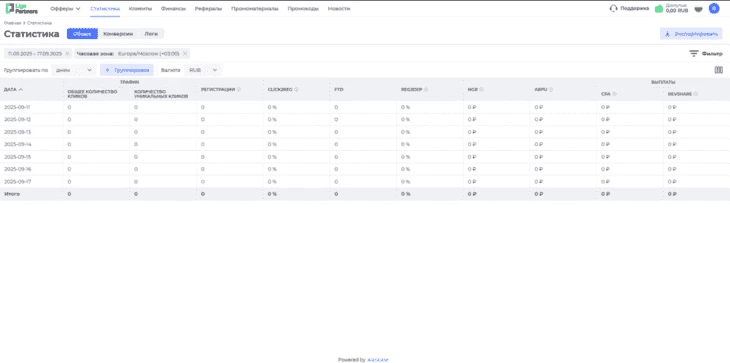Expand the Офферы menu dropdown

click(x=65, y=8)
